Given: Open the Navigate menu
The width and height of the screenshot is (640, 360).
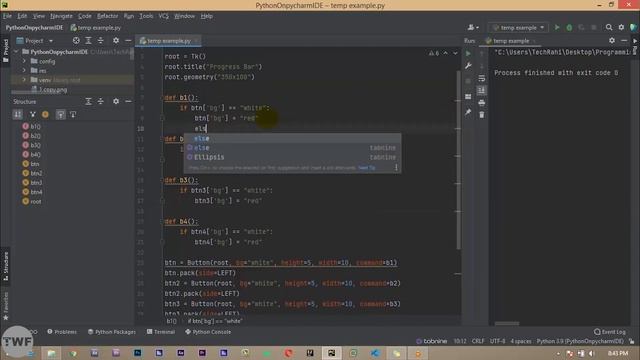Looking at the screenshot, I should [x=61, y=16].
